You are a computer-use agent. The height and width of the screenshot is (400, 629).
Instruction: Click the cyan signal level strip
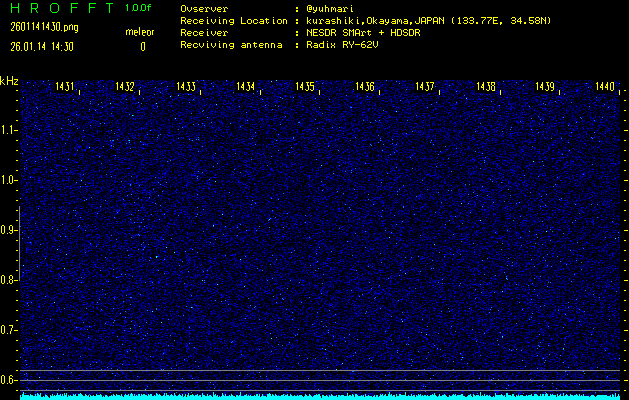pyautogui.click(x=320, y=396)
